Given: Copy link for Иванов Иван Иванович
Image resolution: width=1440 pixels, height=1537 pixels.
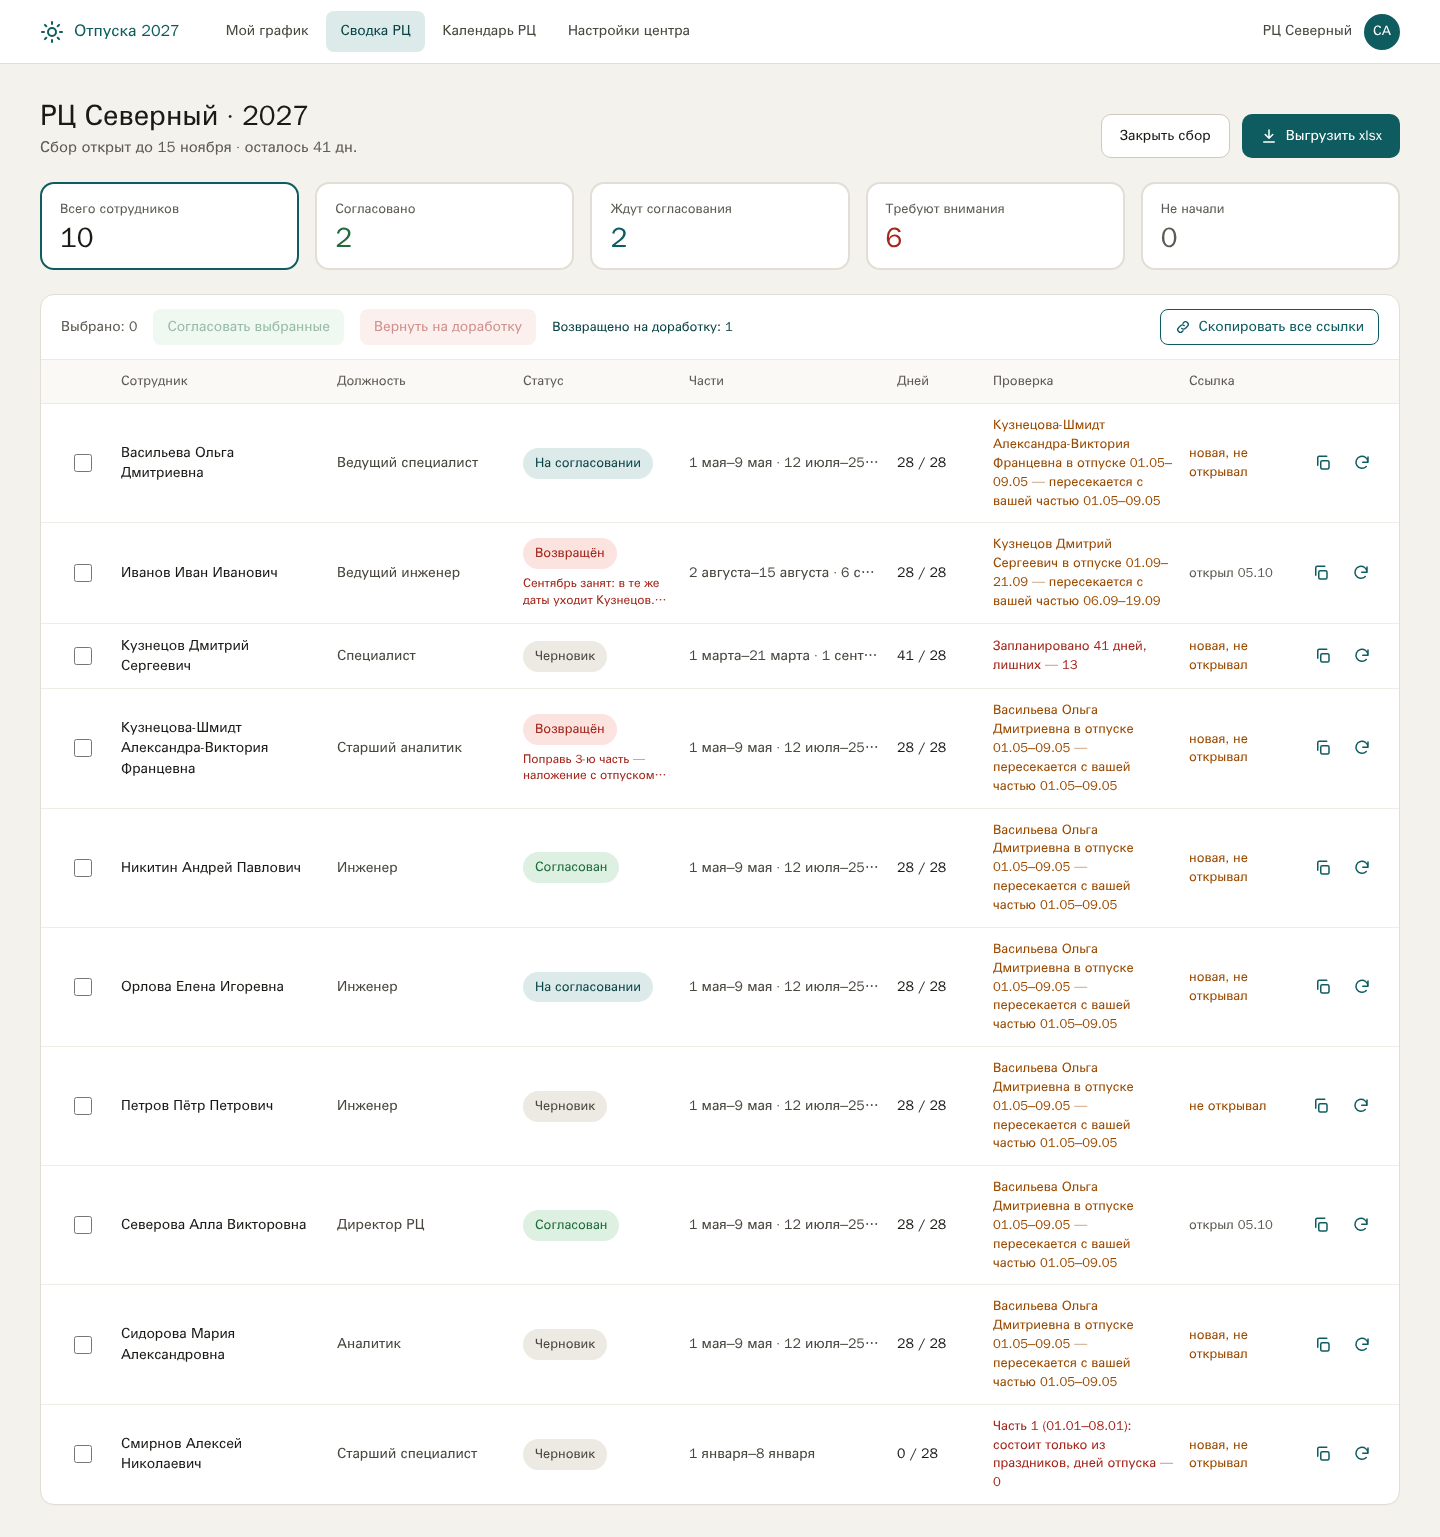Looking at the screenshot, I should click(x=1321, y=573).
